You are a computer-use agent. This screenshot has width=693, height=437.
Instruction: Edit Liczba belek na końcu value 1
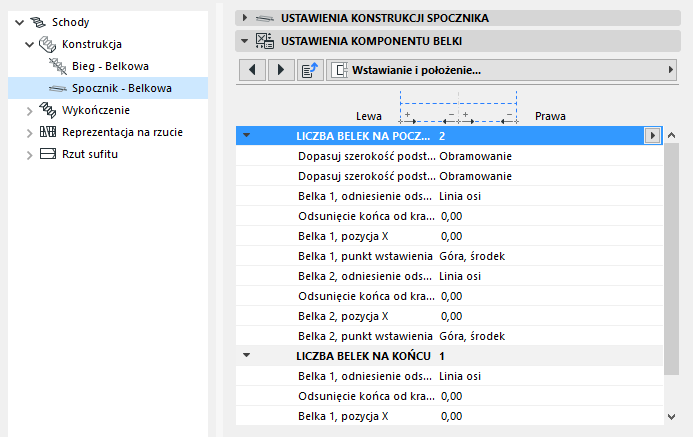[442, 356]
